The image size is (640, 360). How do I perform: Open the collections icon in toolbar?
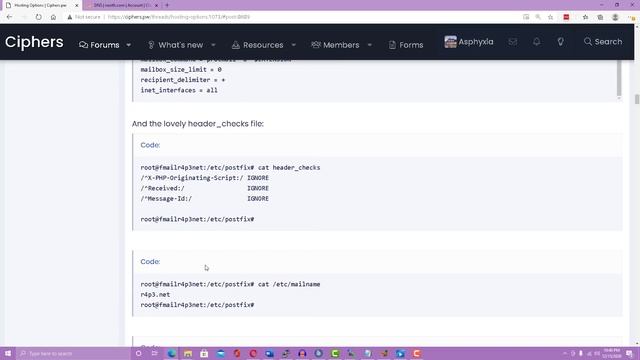pyautogui.click(x=600, y=17)
